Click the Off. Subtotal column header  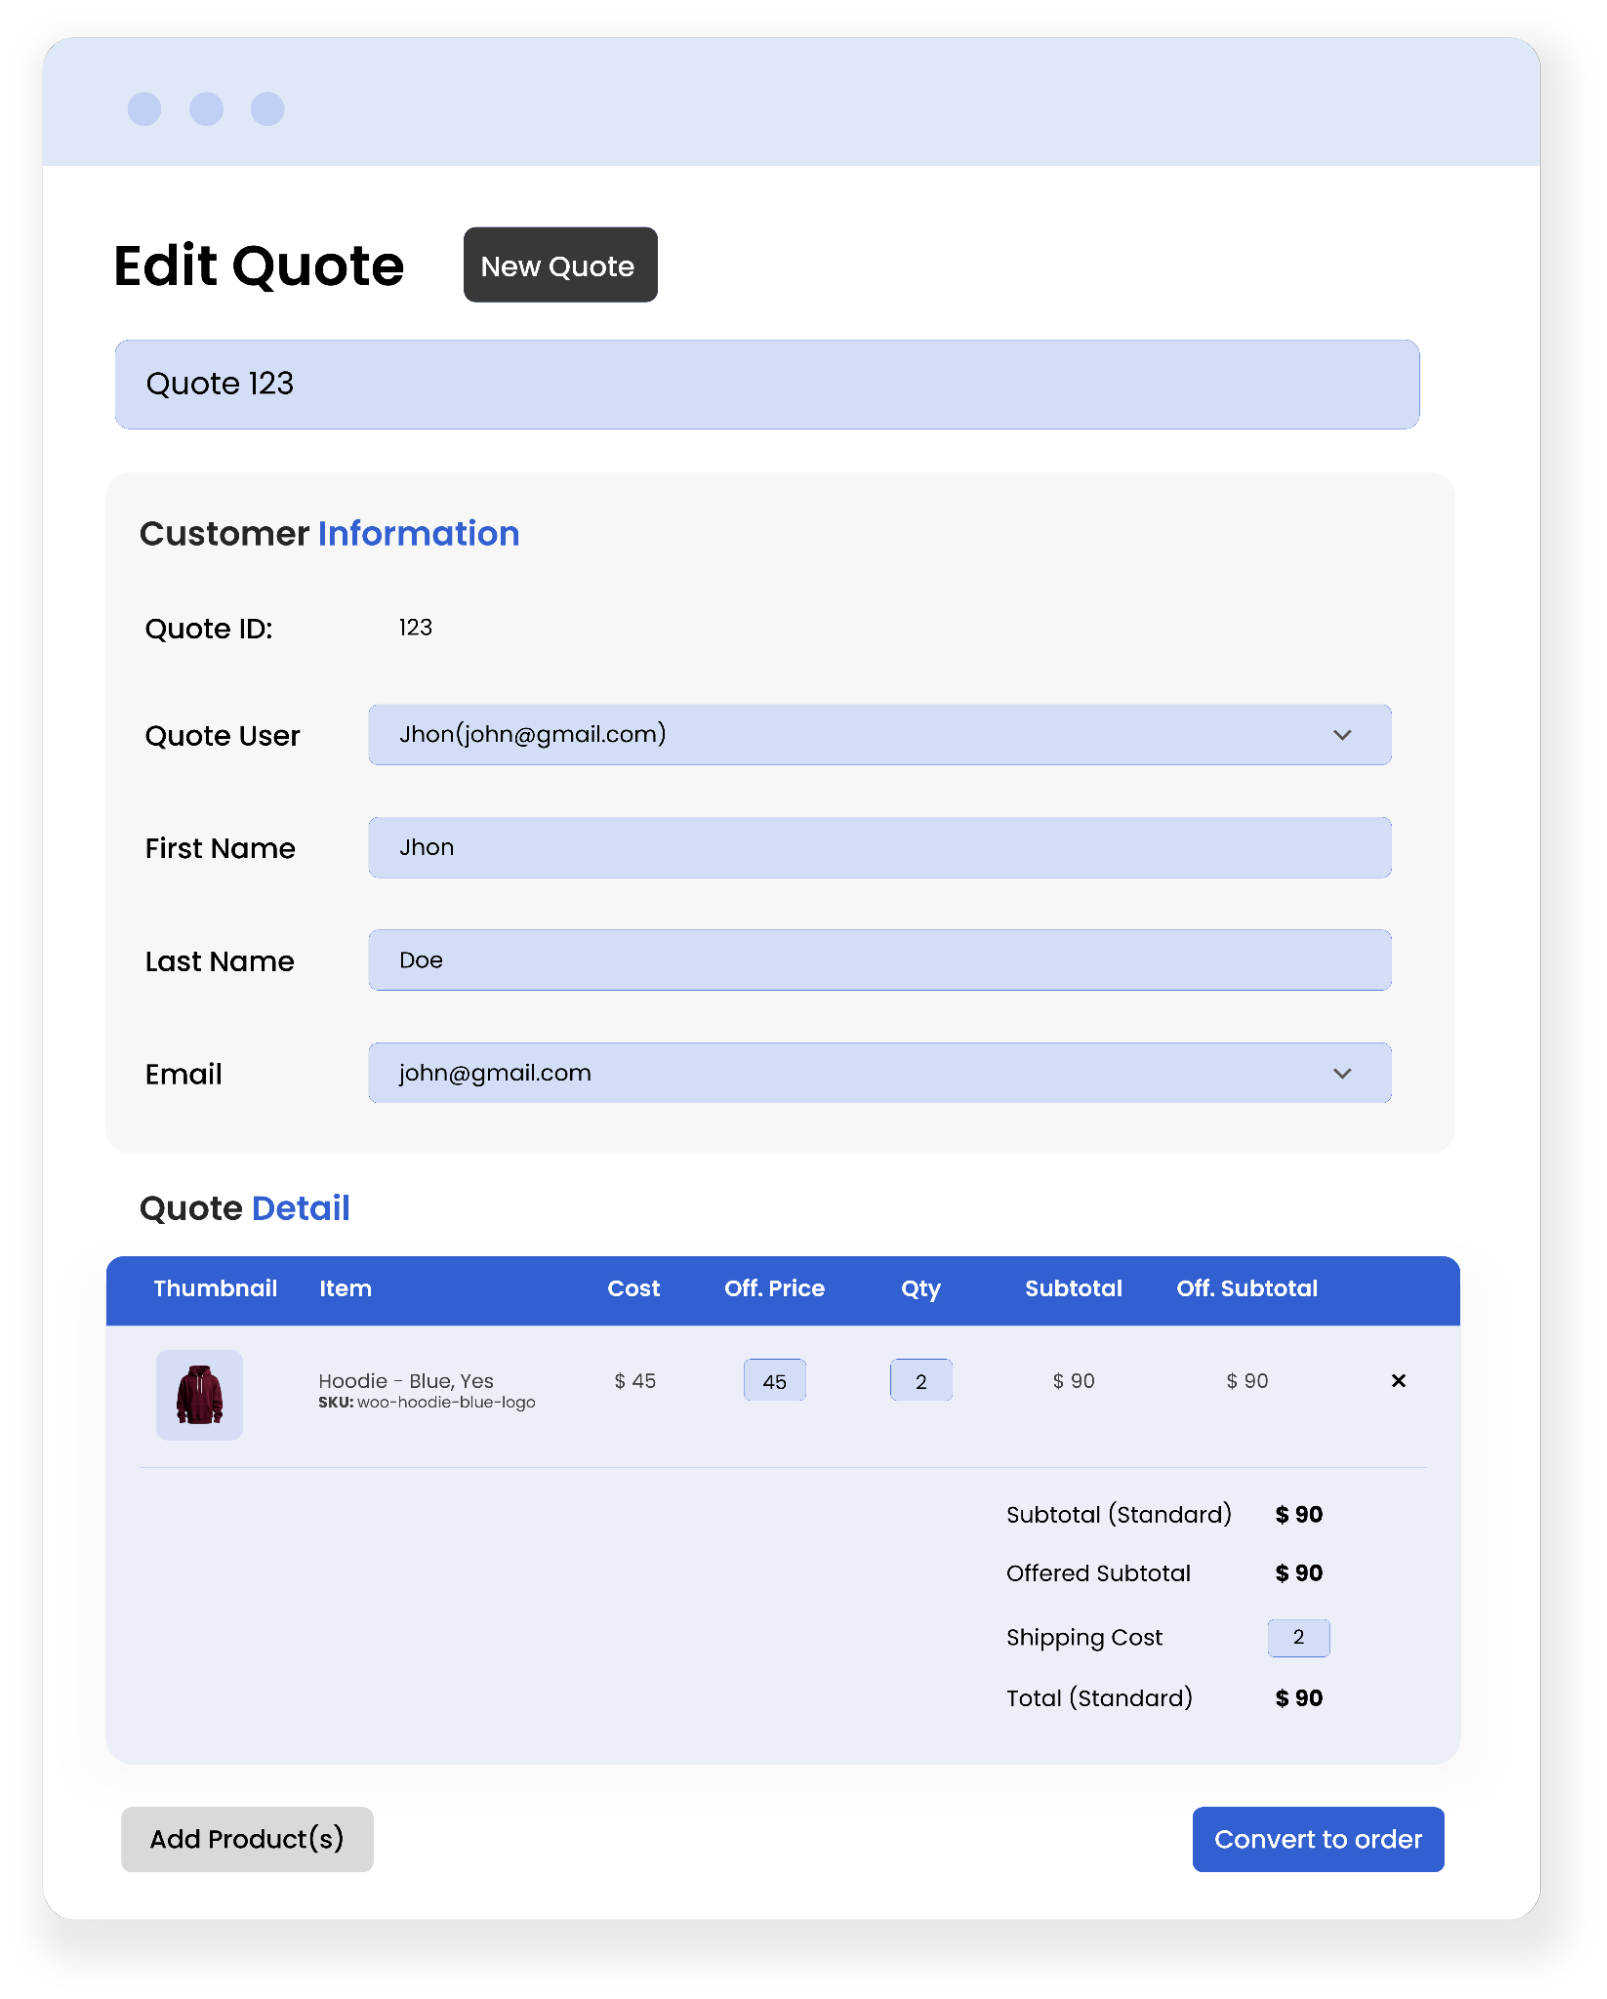[x=1246, y=1288]
